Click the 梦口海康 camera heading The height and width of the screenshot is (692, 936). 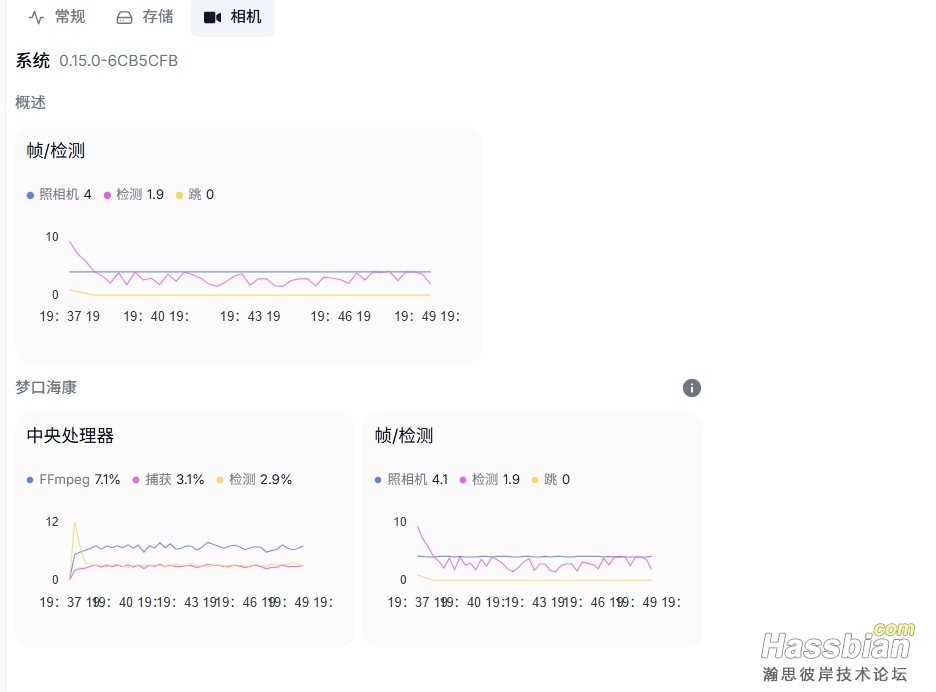46,387
